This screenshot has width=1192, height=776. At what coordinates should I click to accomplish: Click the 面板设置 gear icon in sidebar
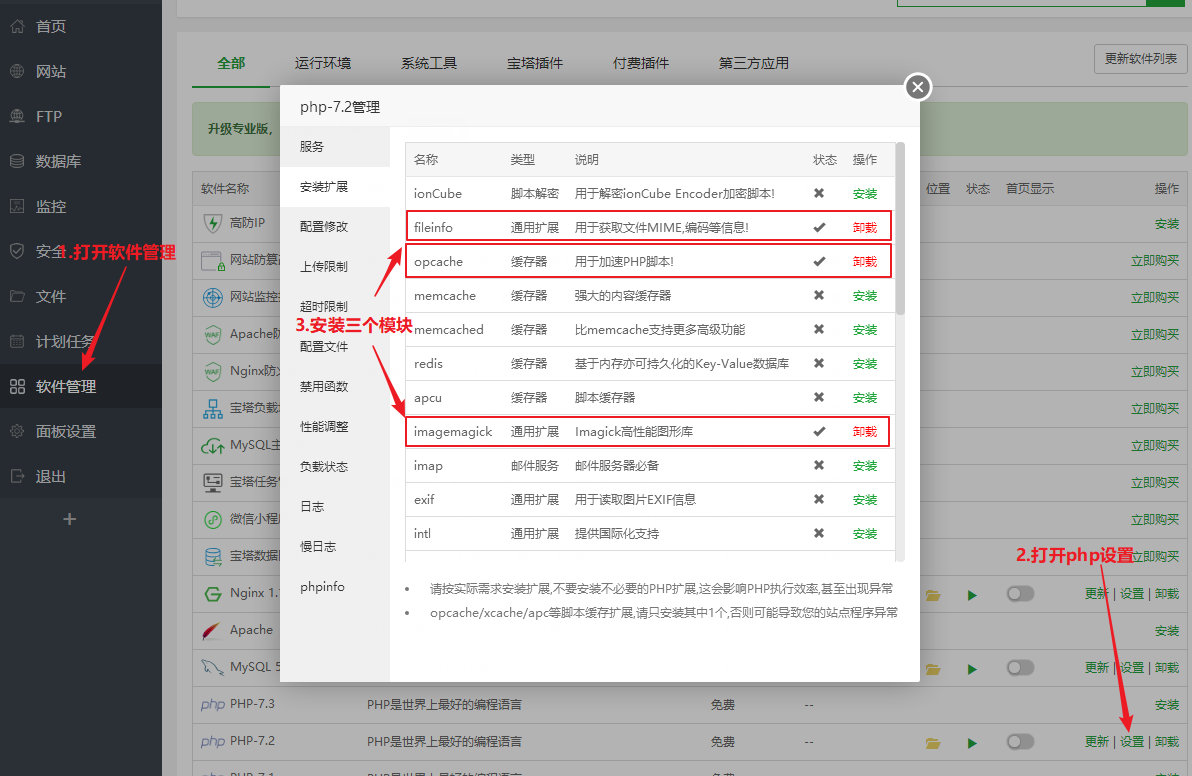tap(17, 431)
